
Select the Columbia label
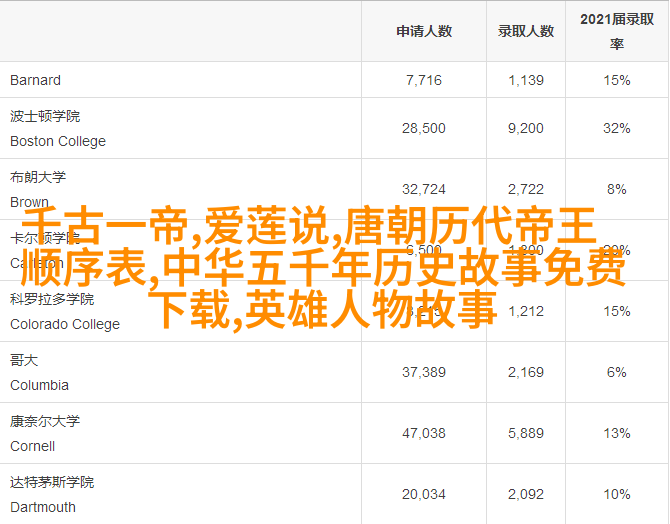coord(39,385)
